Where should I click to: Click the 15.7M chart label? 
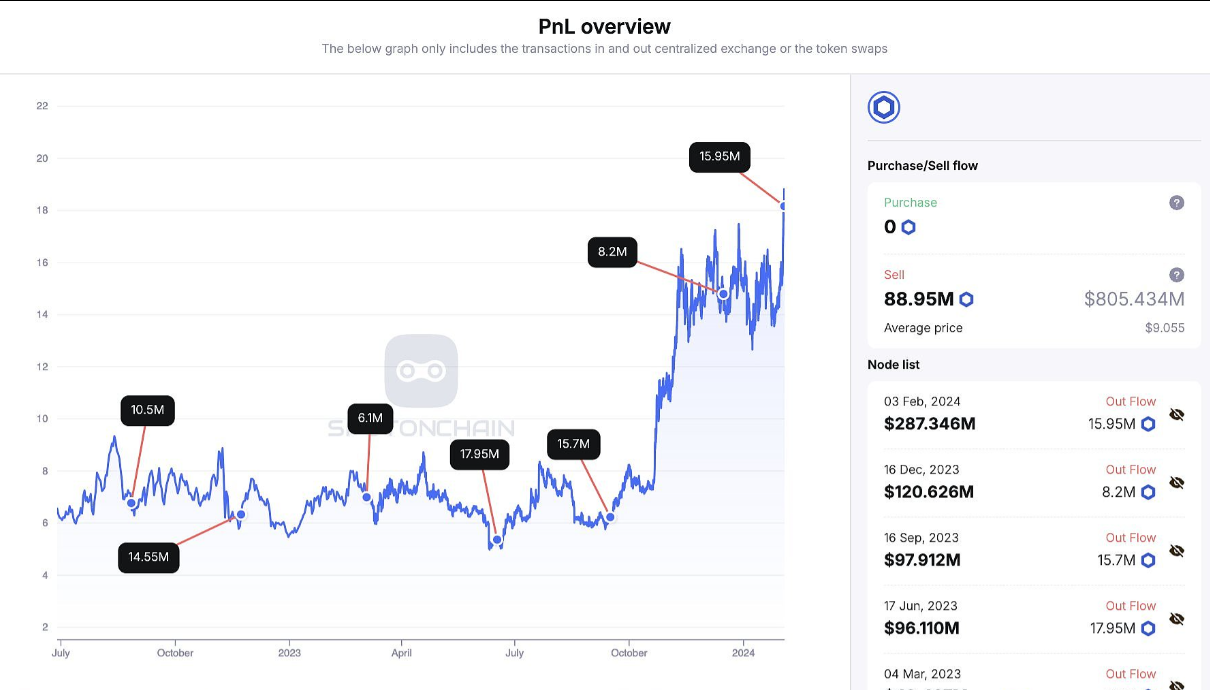pos(573,444)
